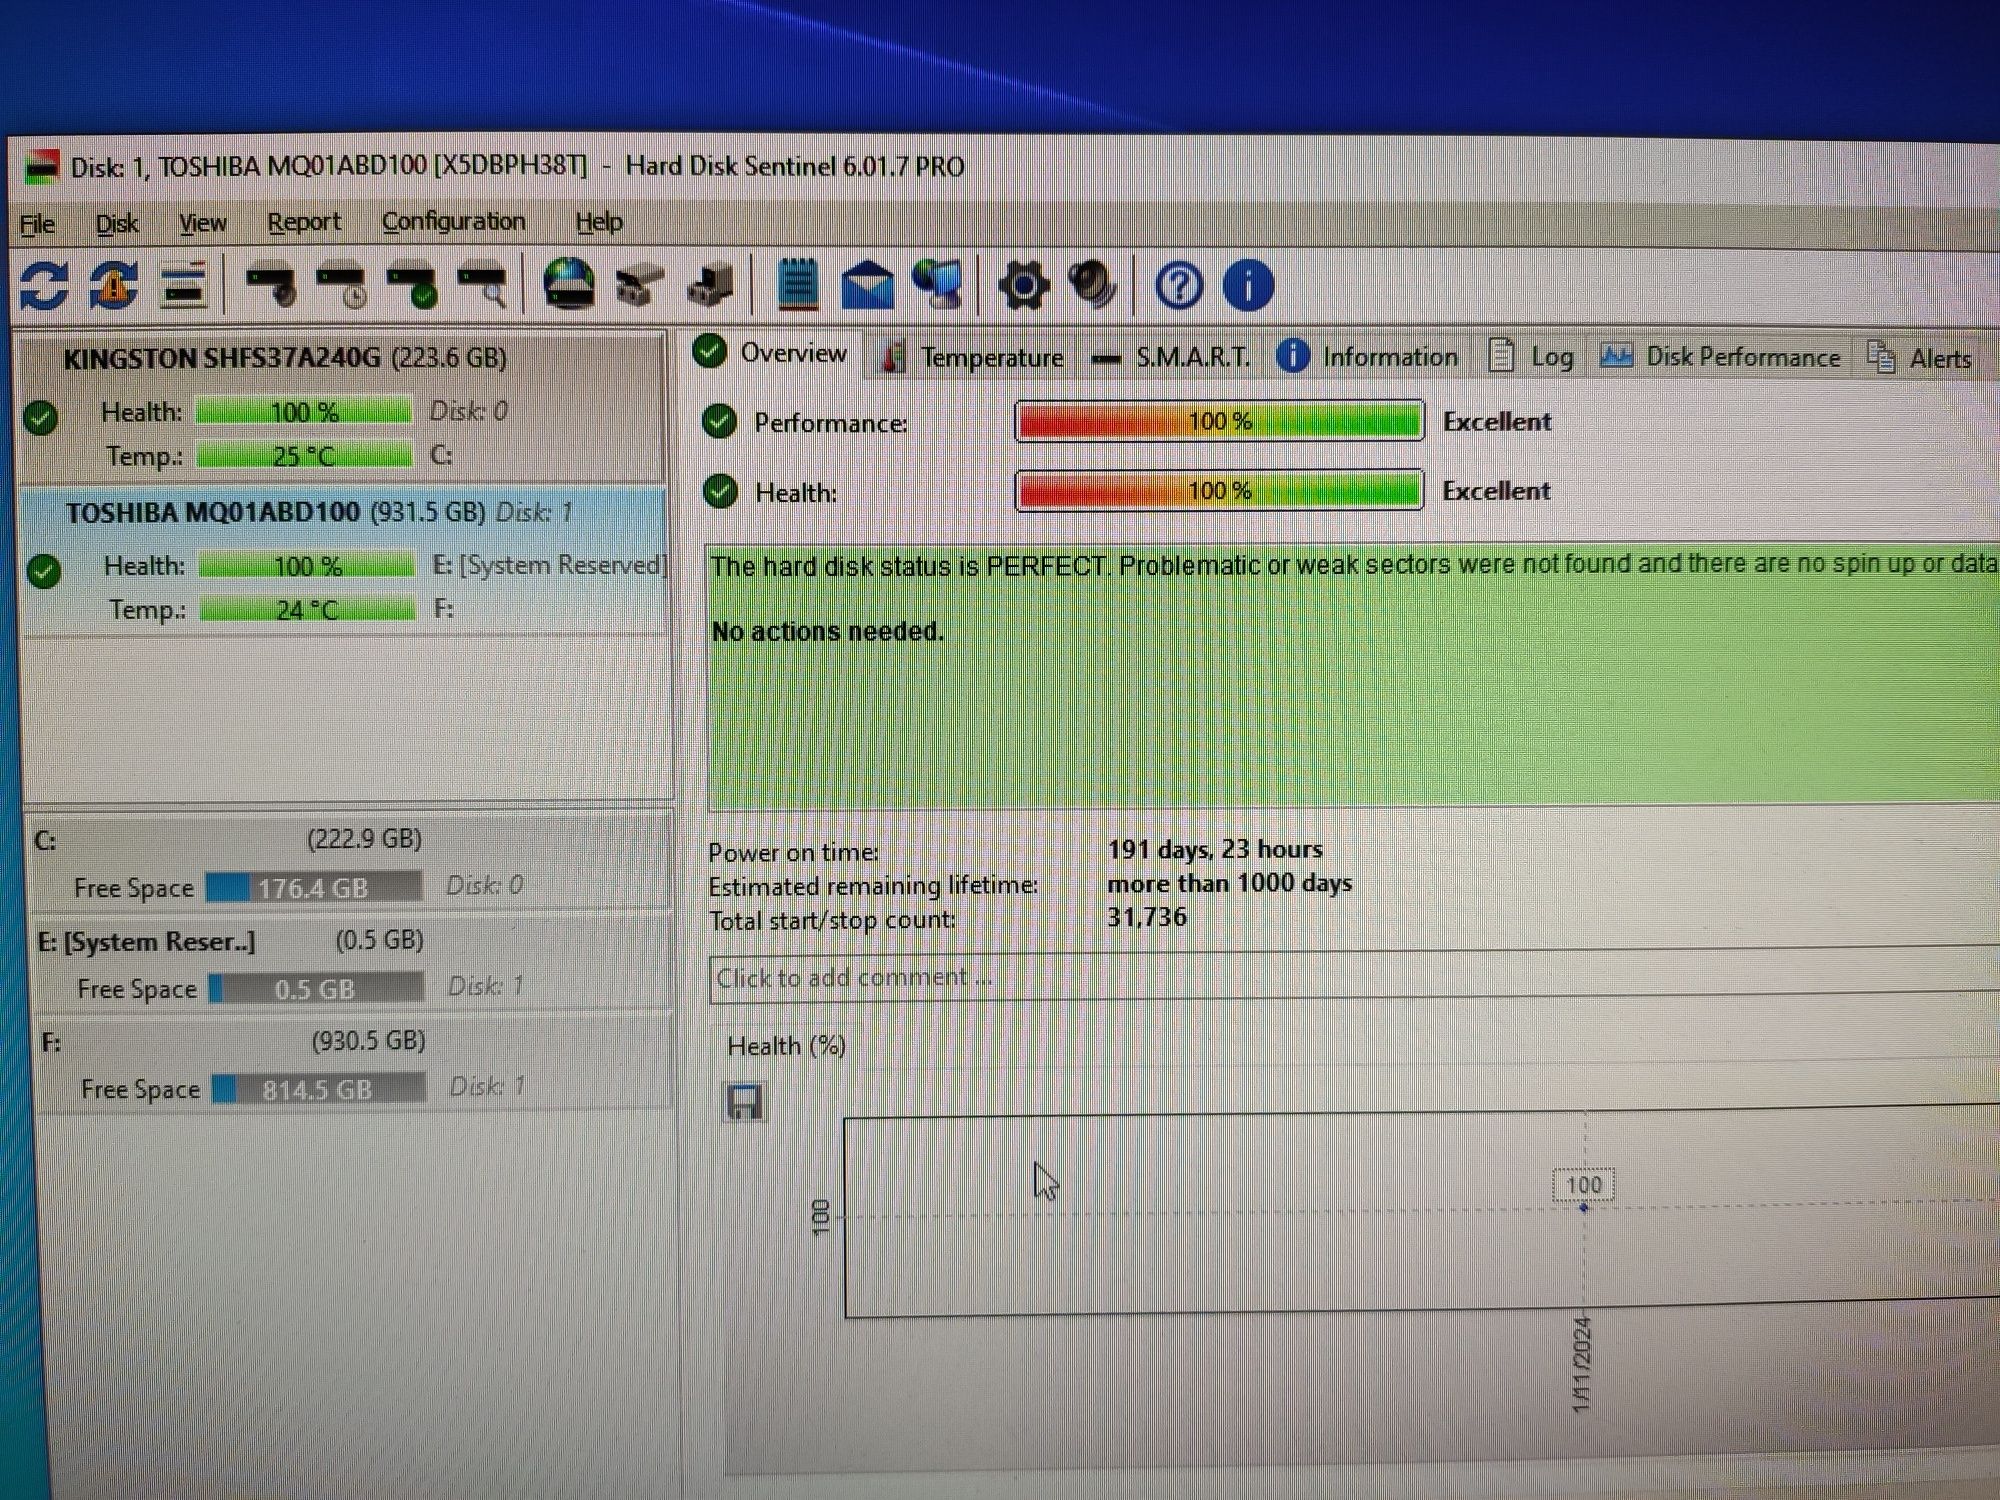Switch to the Information tab
This screenshot has height=1500, width=2000.
click(1367, 357)
